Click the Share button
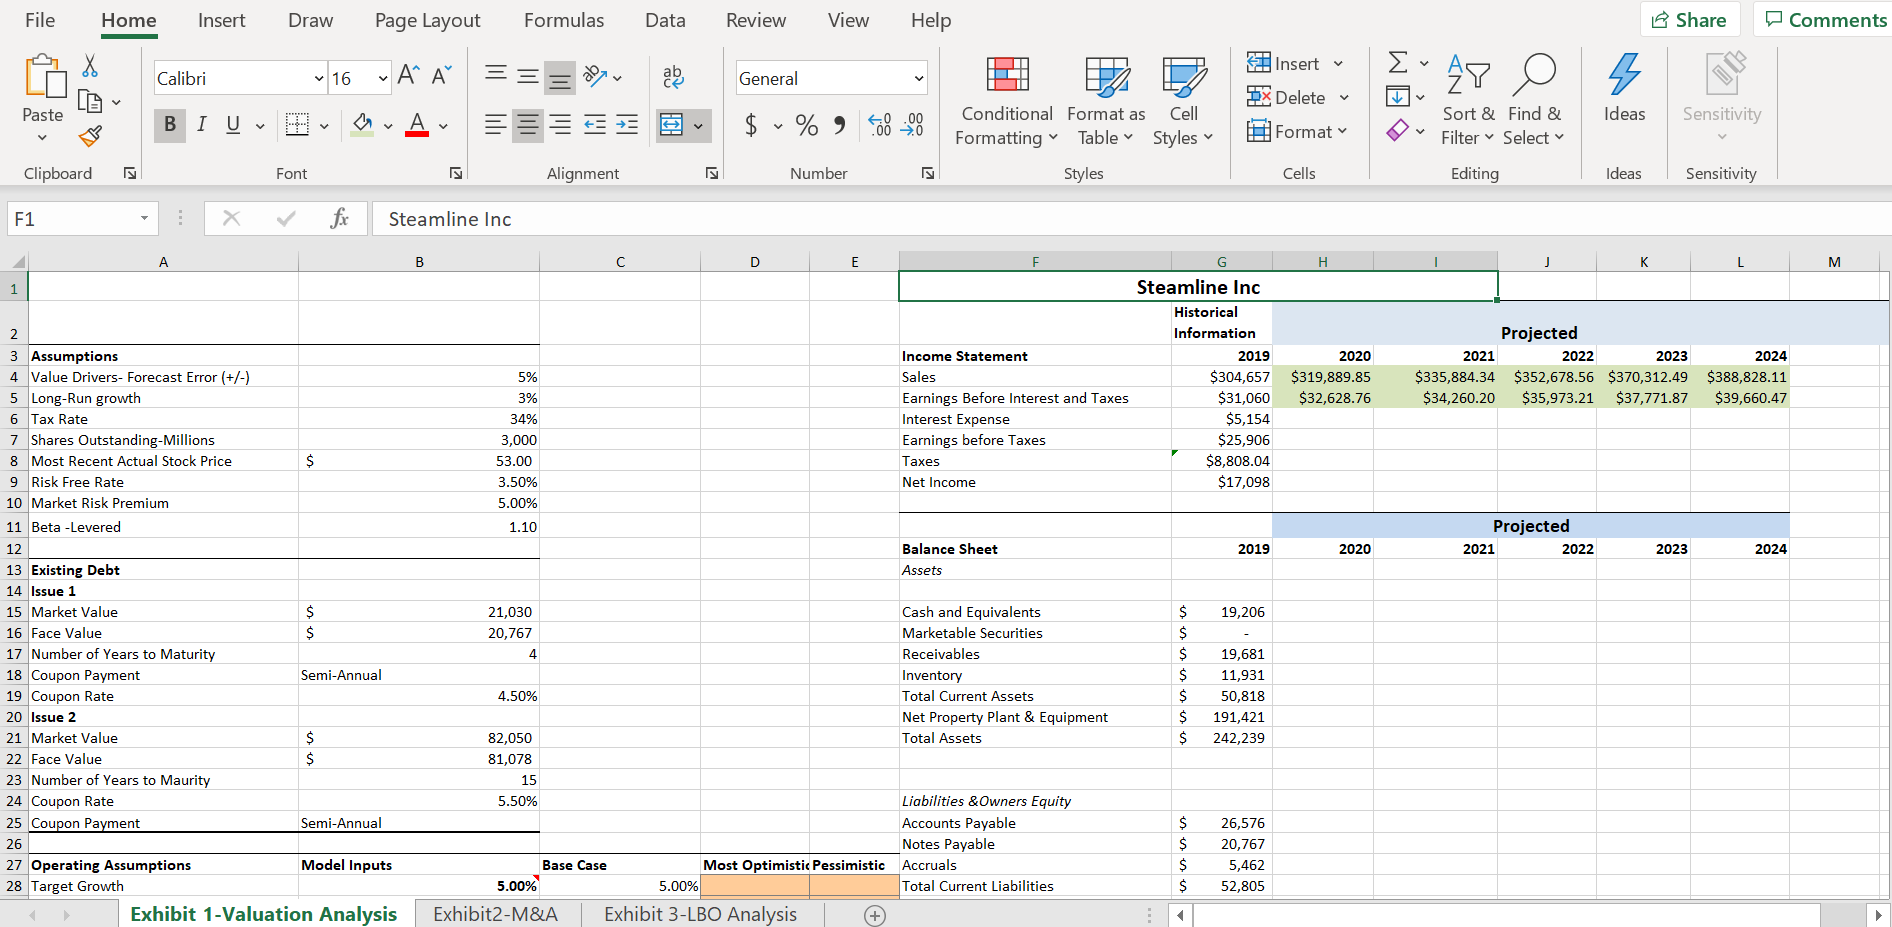The height and width of the screenshot is (927, 1892). pos(1689,19)
